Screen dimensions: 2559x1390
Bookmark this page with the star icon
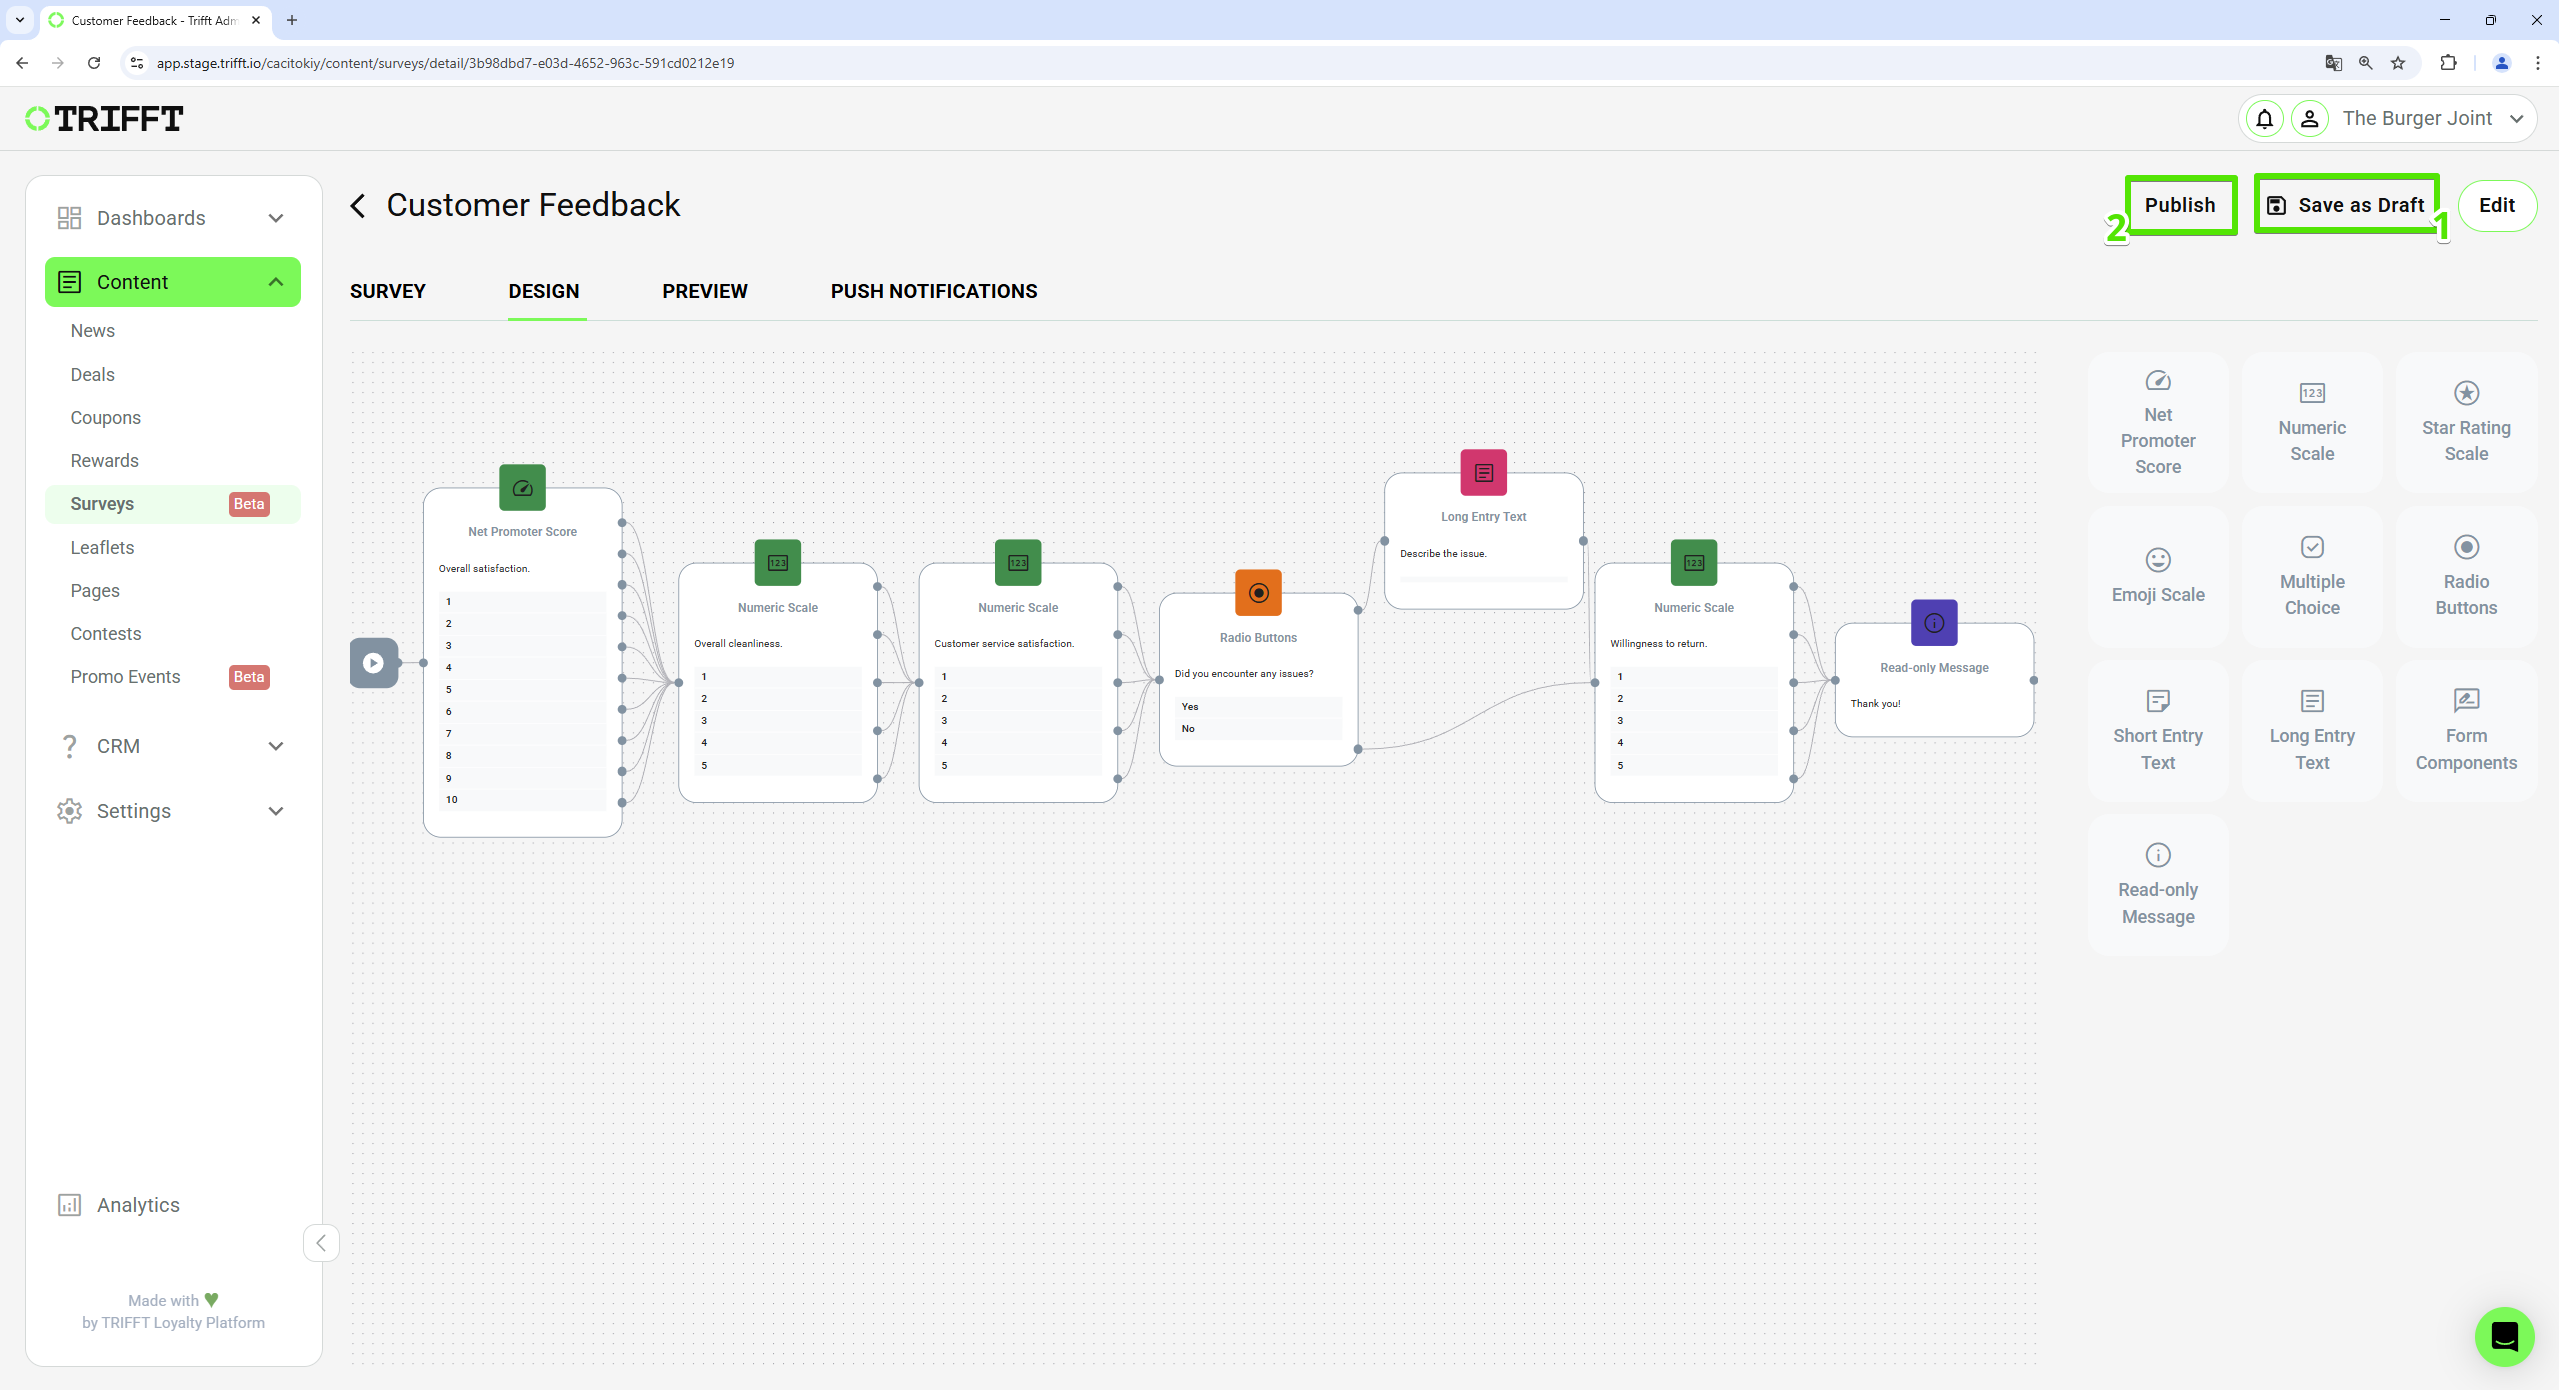(x=2398, y=63)
